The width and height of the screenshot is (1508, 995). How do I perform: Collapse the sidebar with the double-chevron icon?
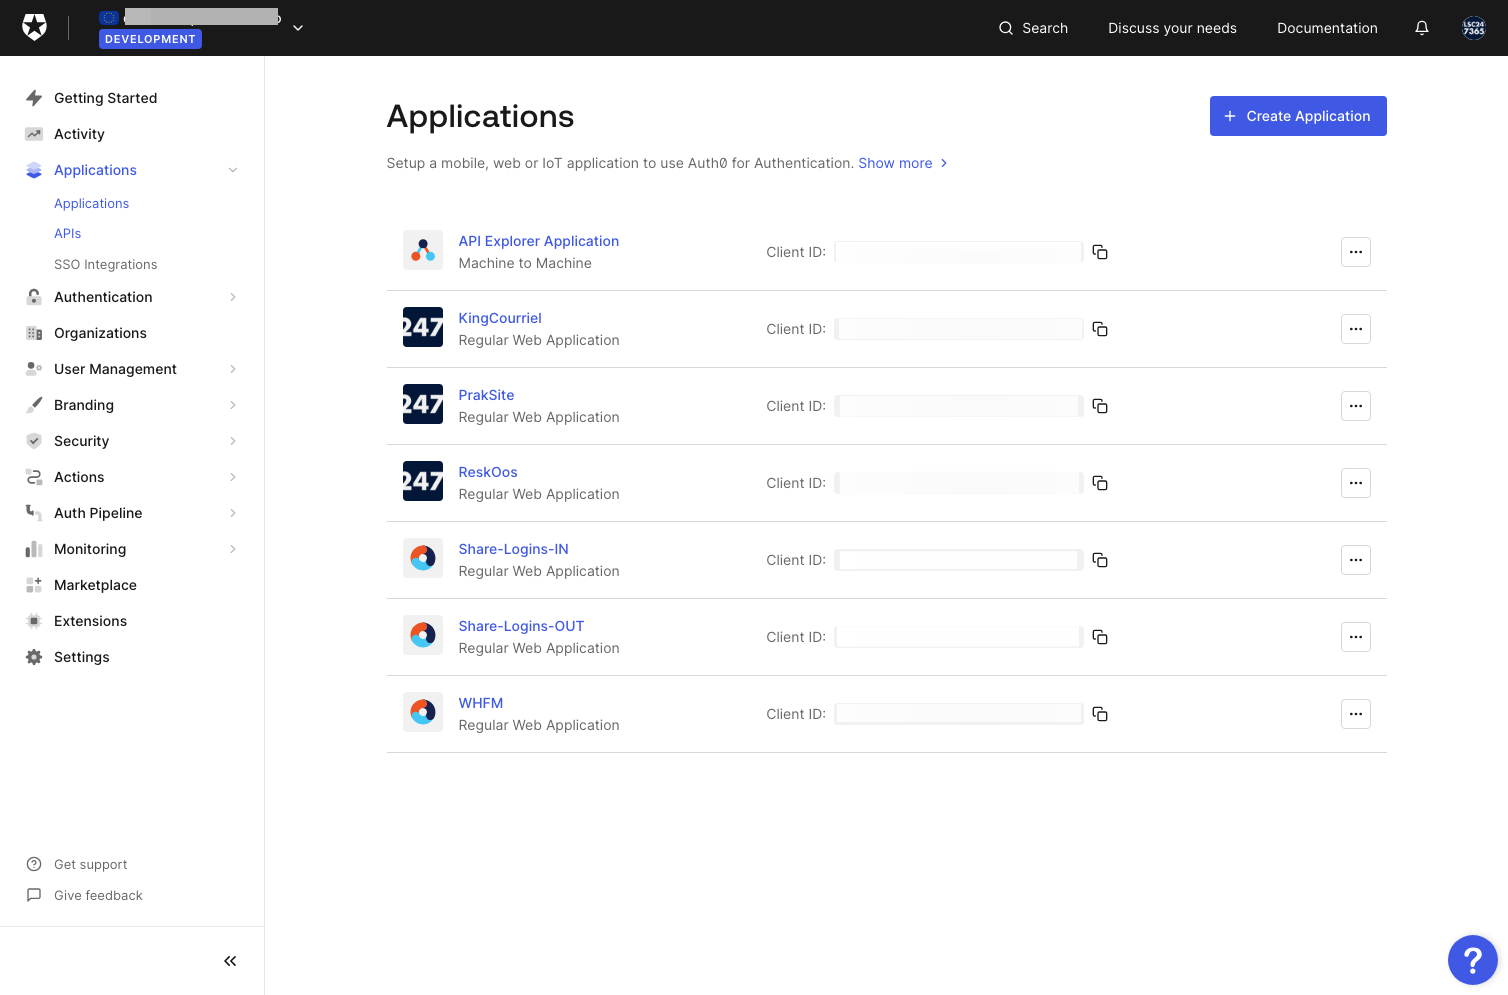point(230,961)
